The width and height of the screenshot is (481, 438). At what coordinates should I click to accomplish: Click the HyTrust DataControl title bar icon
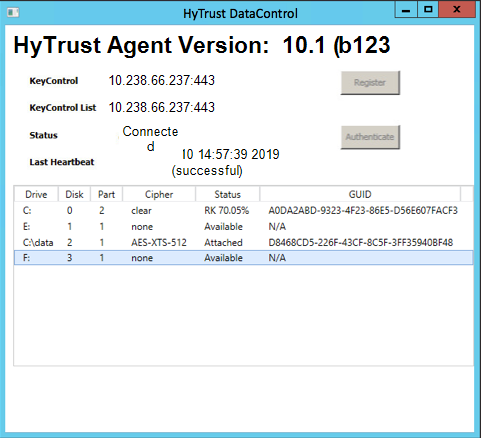(13, 13)
